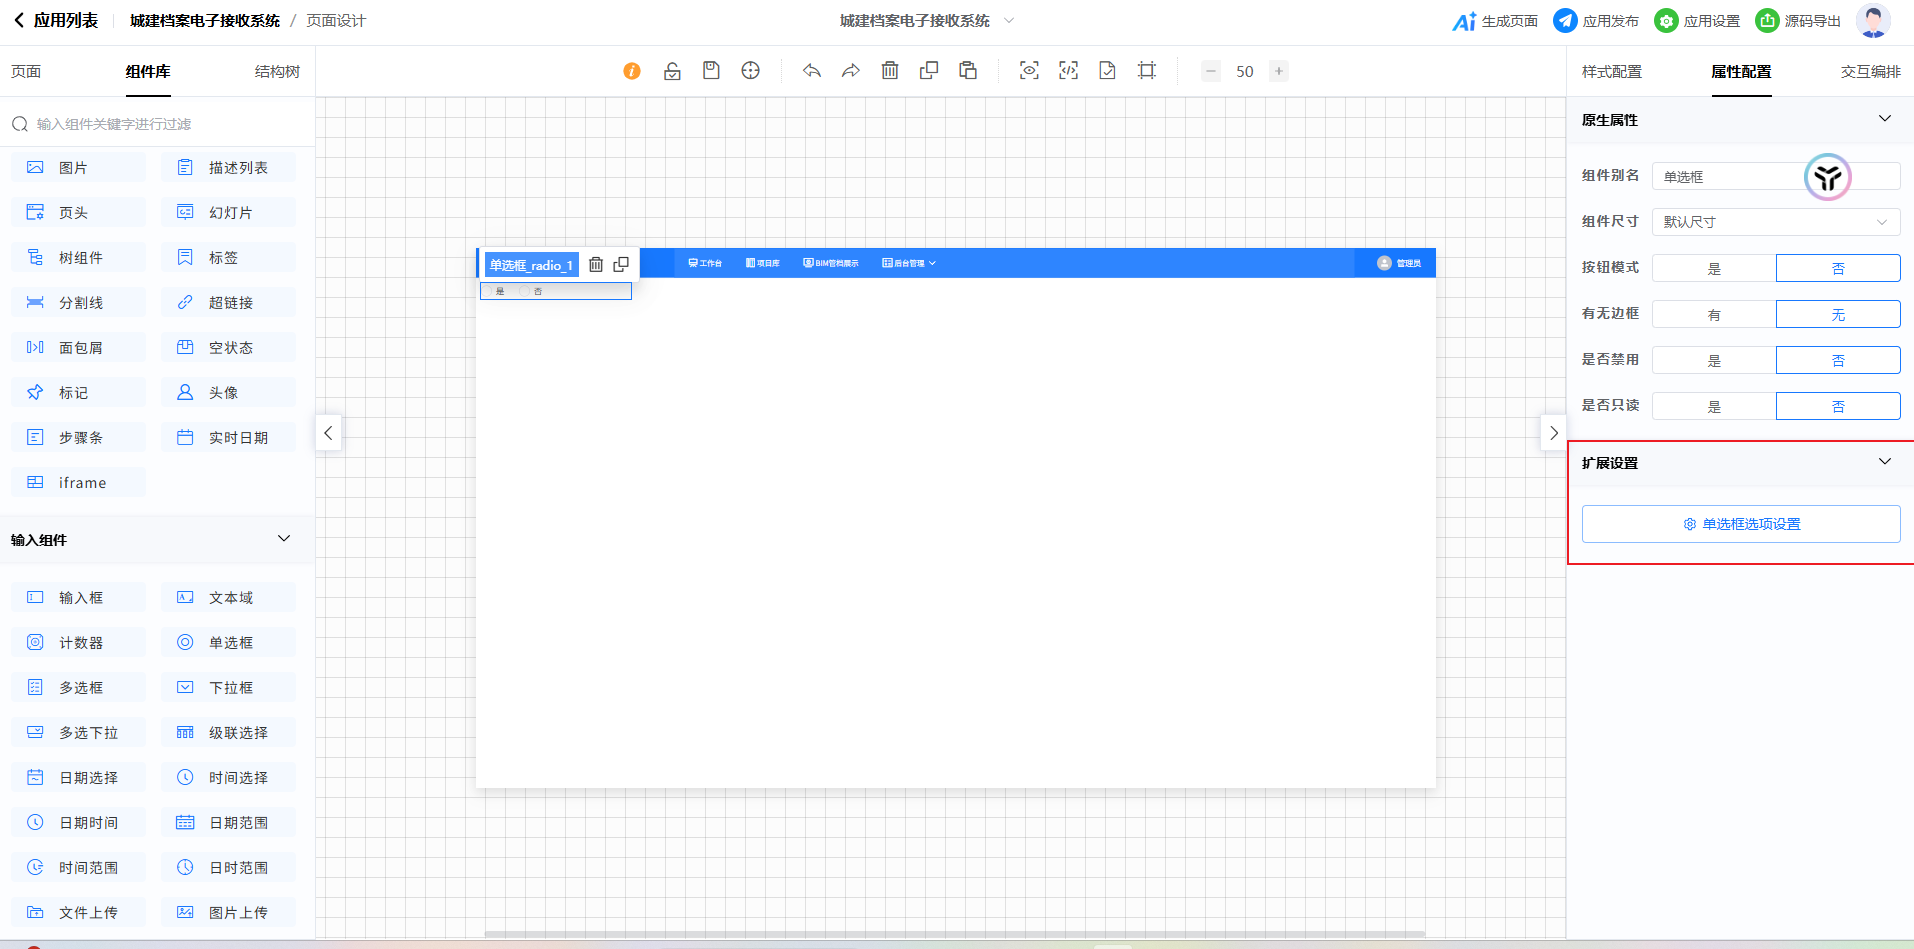Image resolution: width=1914 pixels, height=949 pixels.
Task: Click the 应用发布 button
Action: coord(1597,21)
